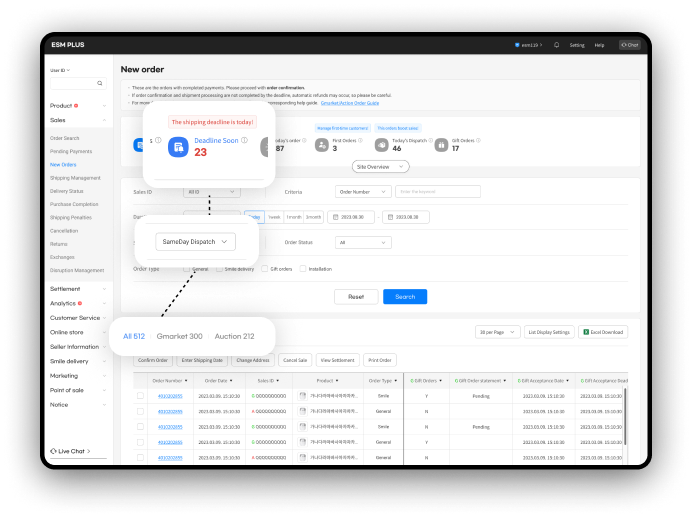The width and height of the screenshot is (692, 518).
Task: Check the Gift orders checkbox
Action: coord(264,269)
